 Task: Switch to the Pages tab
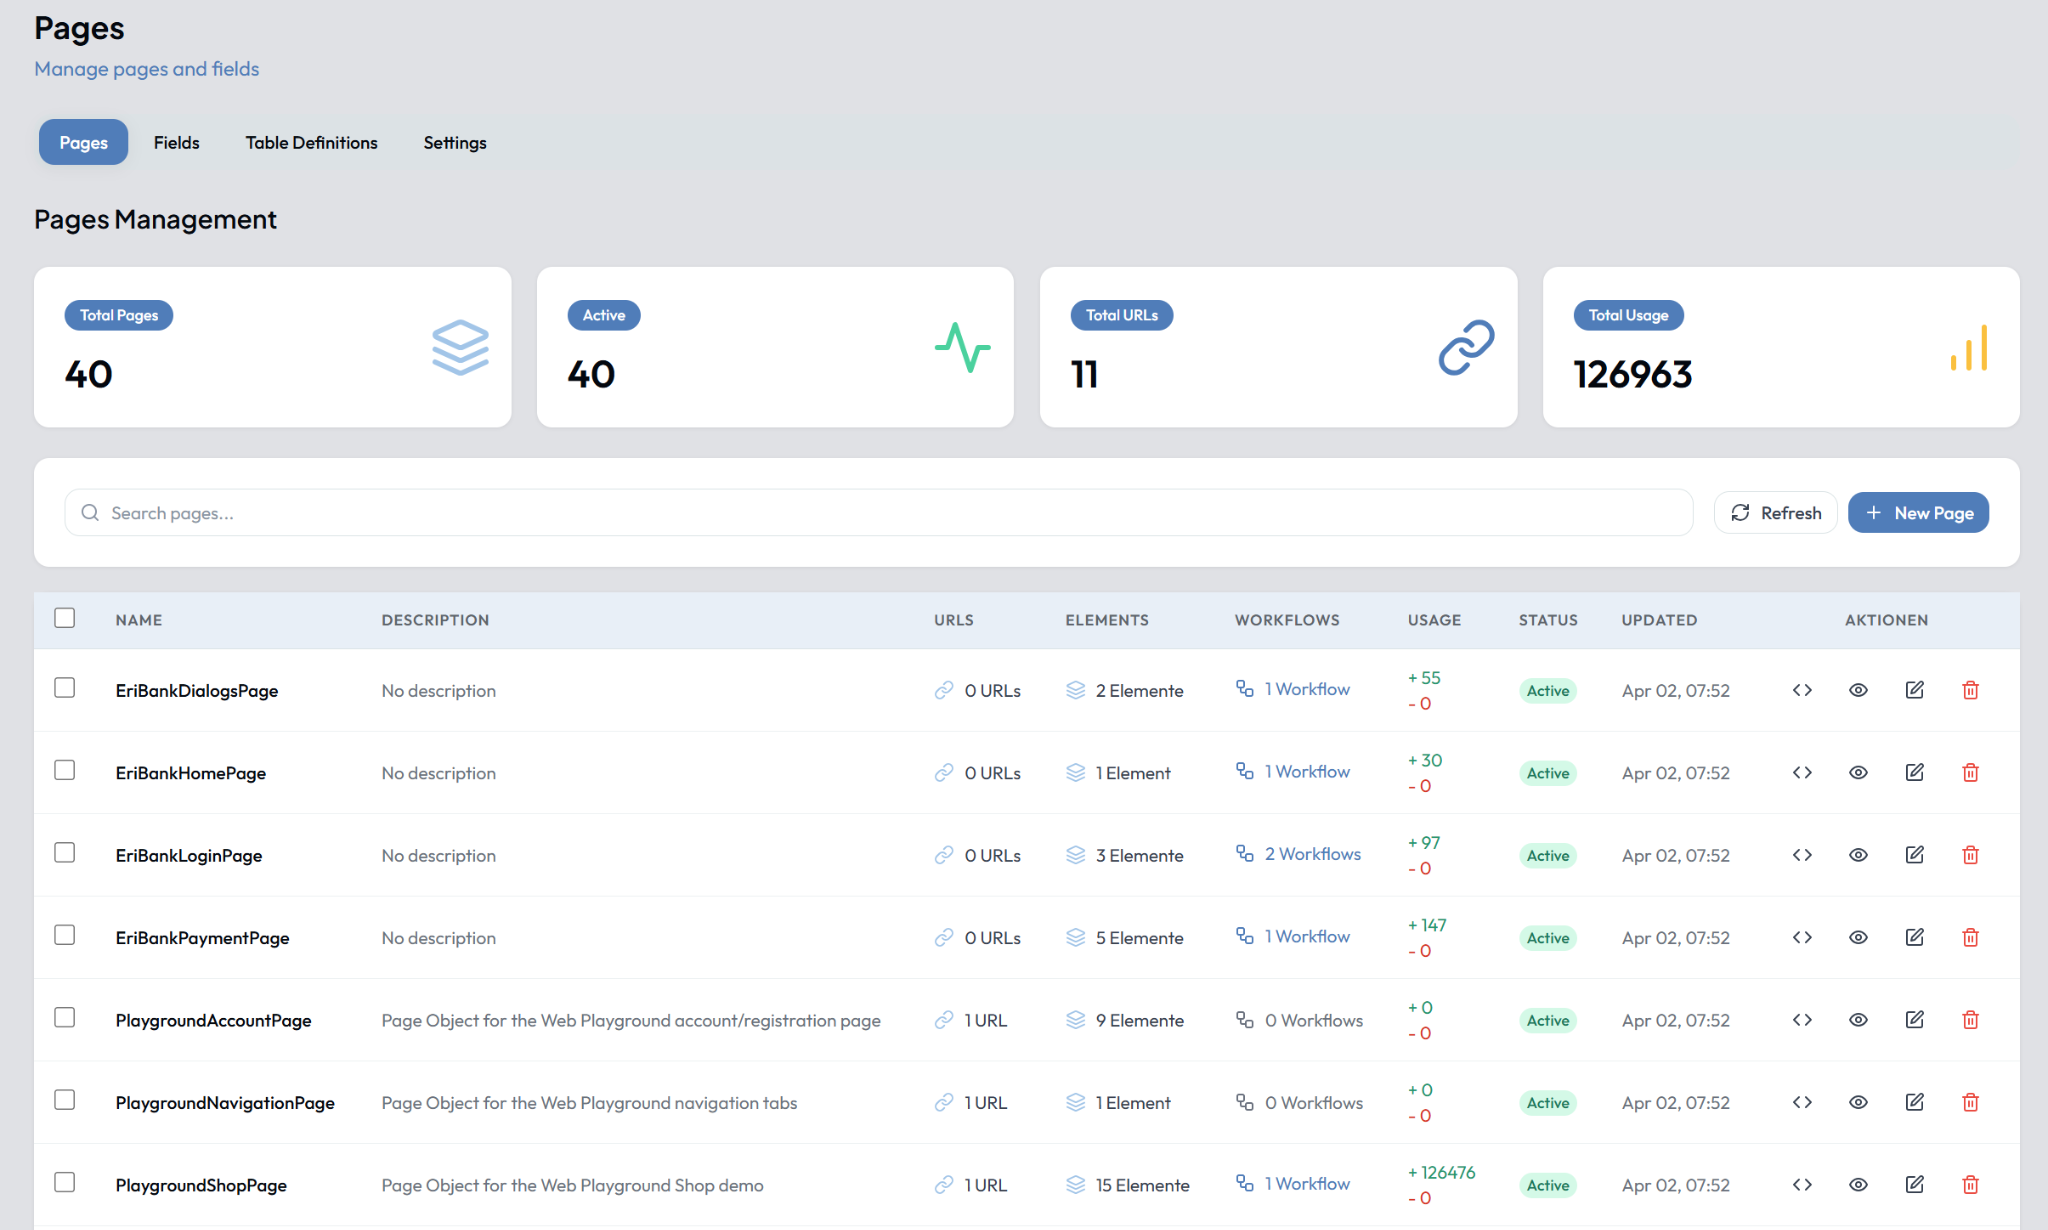coord(83,142)
